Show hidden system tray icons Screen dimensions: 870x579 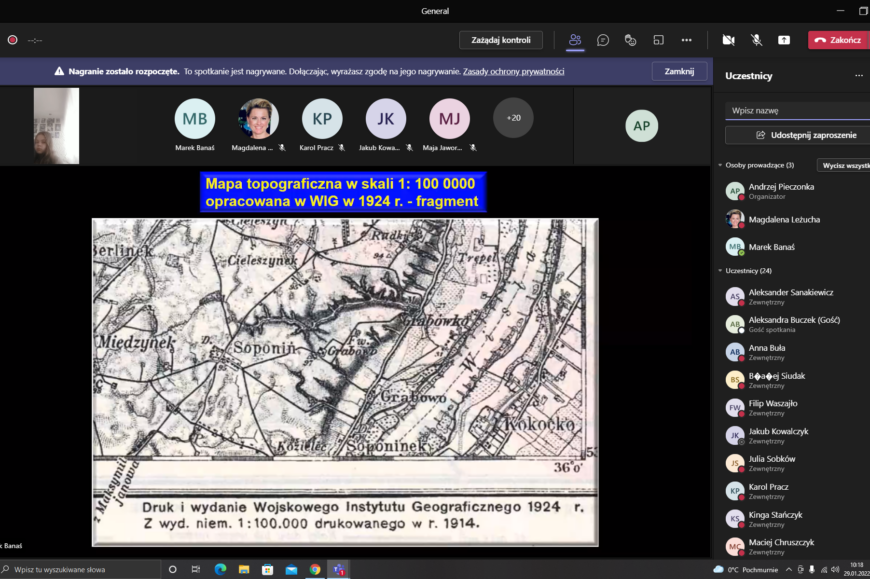788,570
